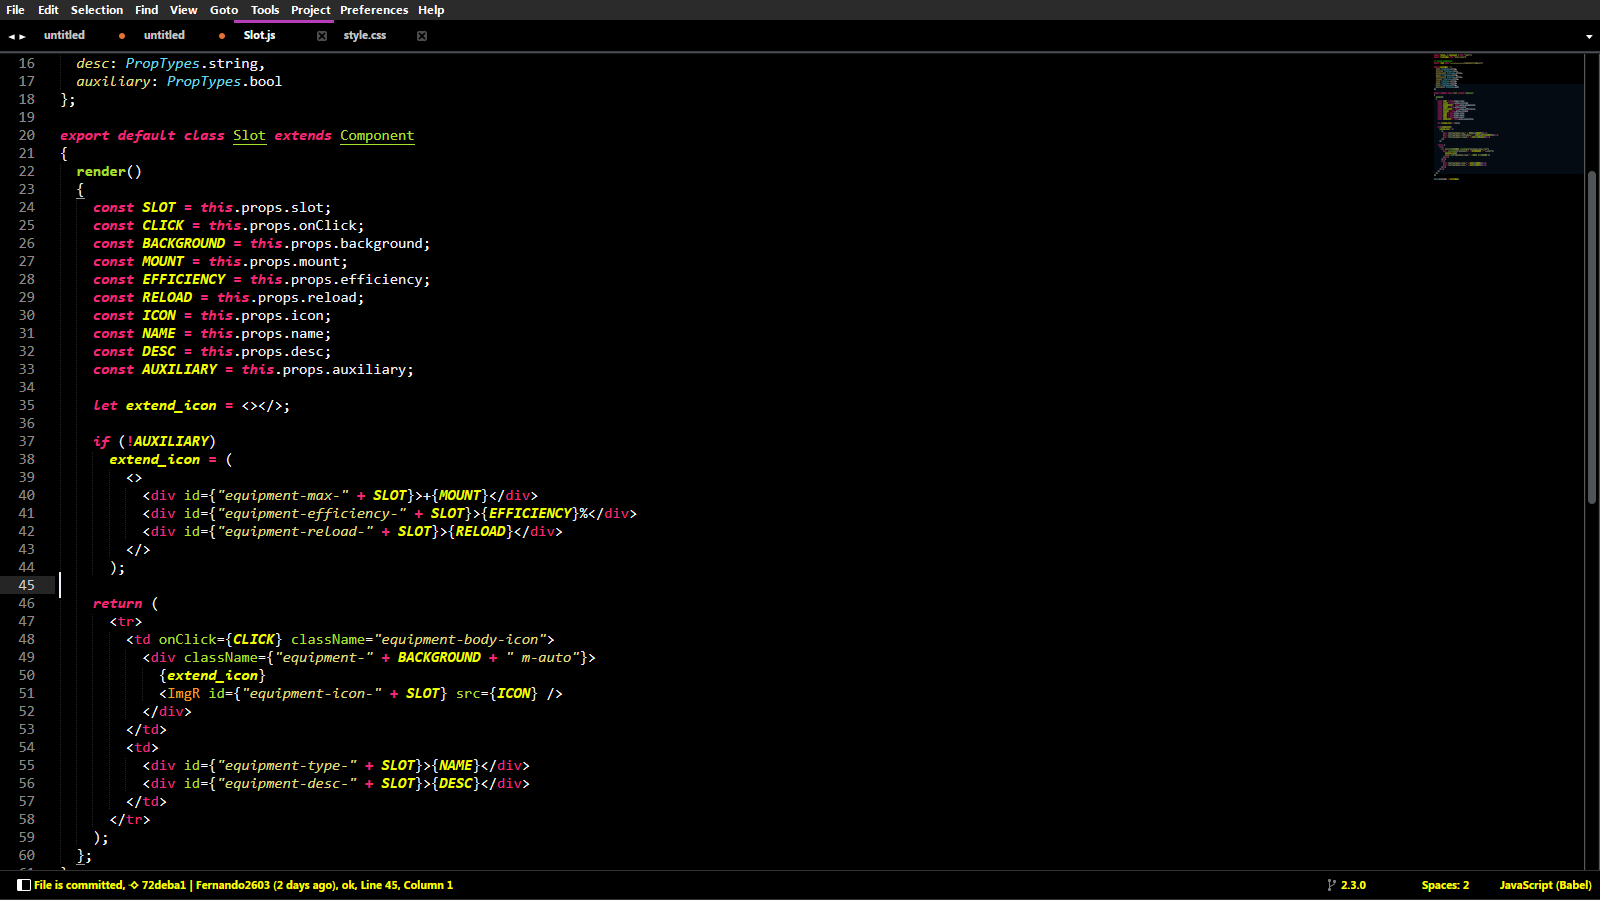
Task: Click line number 37 in gutter
Action: click(x=27, y=441)
